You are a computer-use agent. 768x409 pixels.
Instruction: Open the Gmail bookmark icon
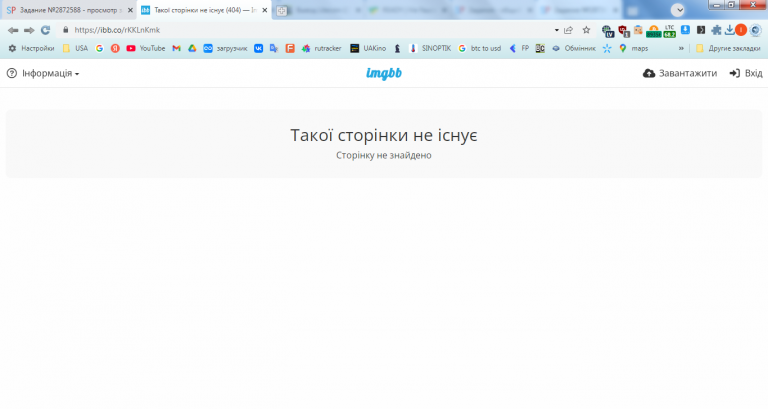pos(176,48)
